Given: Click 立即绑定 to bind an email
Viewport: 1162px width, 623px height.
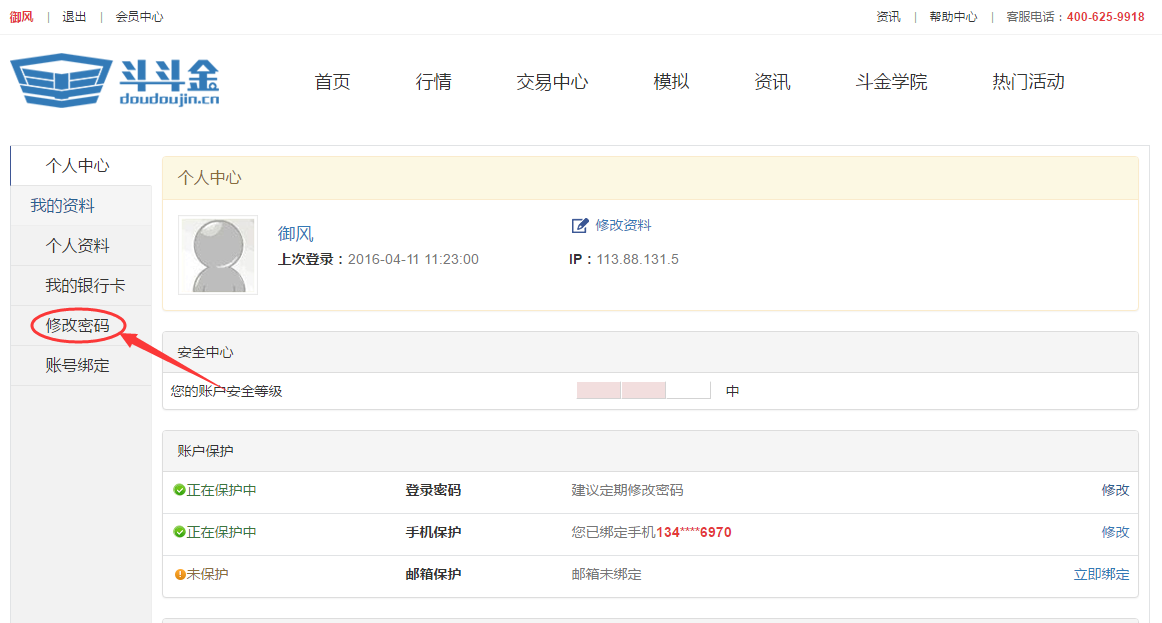Looking at the screenshot, I should click(x=1103, y=574).
